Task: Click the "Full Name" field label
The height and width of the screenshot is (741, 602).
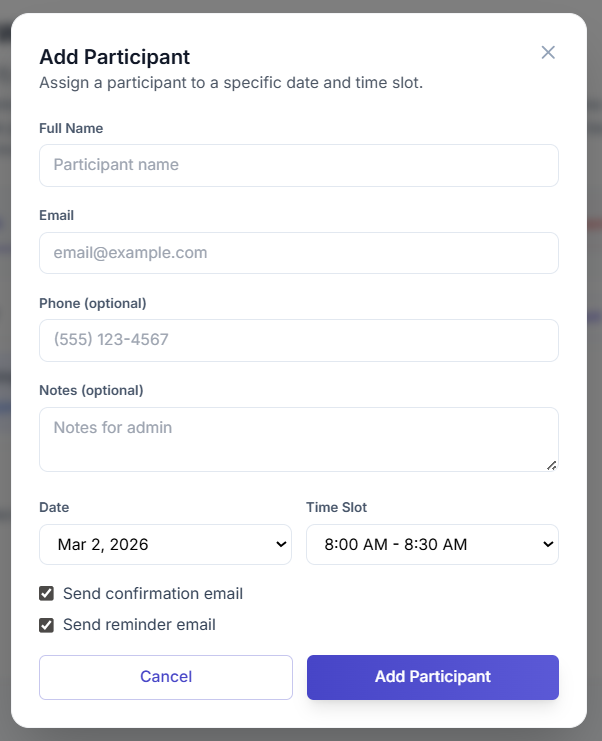Action: (x=71, y=128)
